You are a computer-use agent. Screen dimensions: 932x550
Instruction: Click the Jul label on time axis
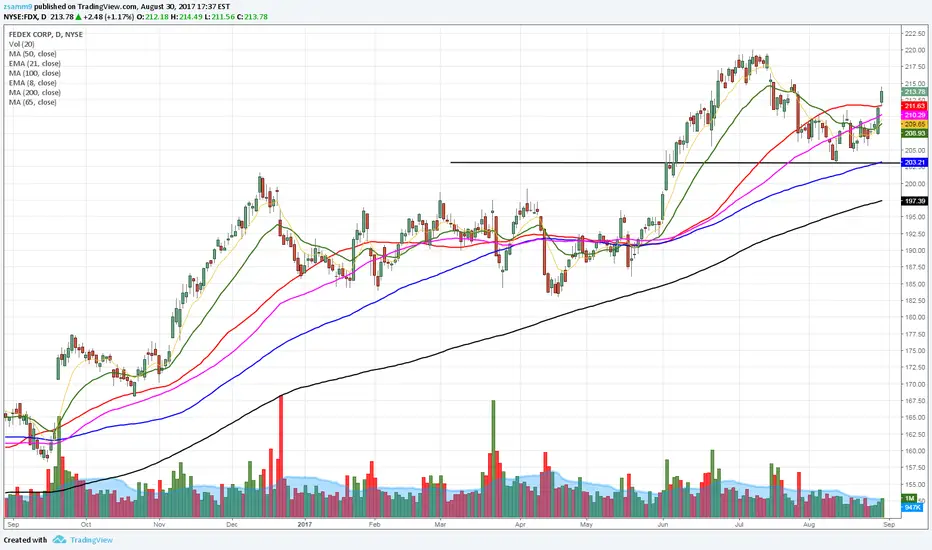point(739,524)
